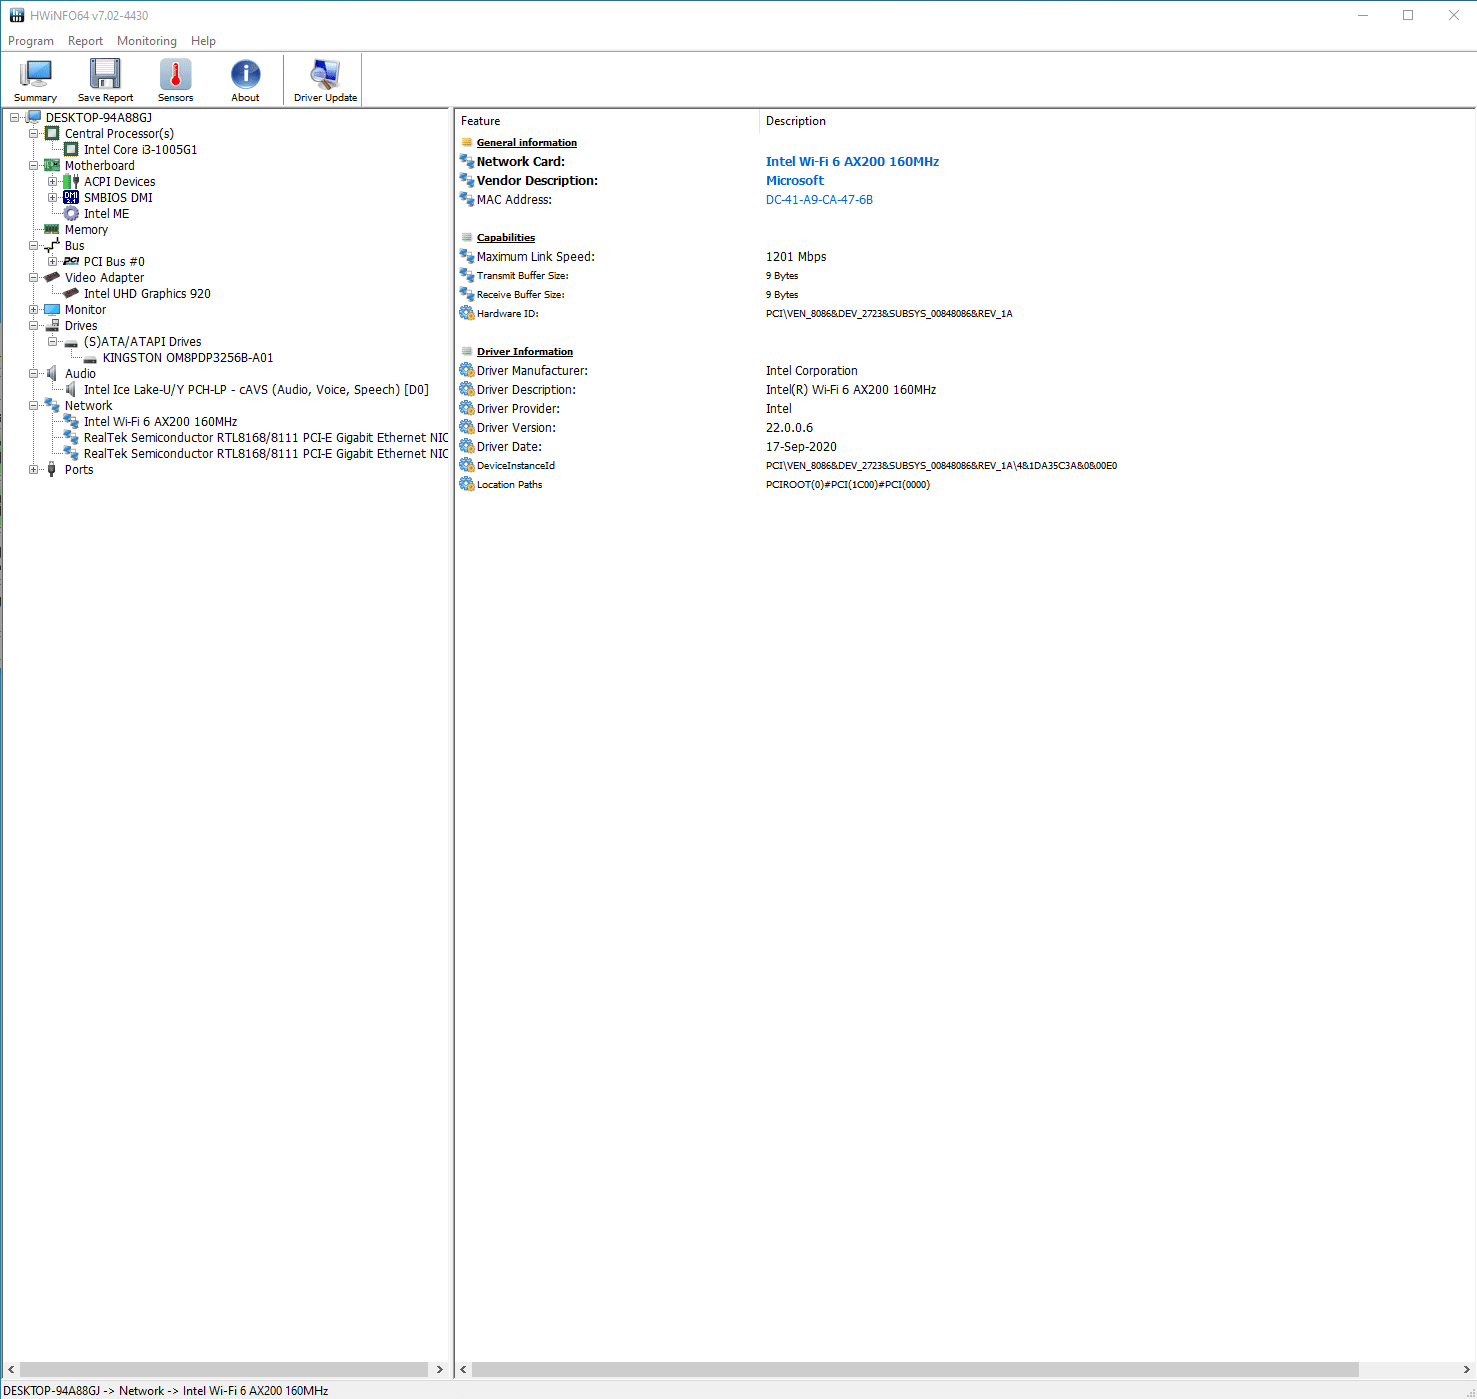1477x1399 pixels.
Task: Collapse the Motherboard tree node
Action: [33, 165]
